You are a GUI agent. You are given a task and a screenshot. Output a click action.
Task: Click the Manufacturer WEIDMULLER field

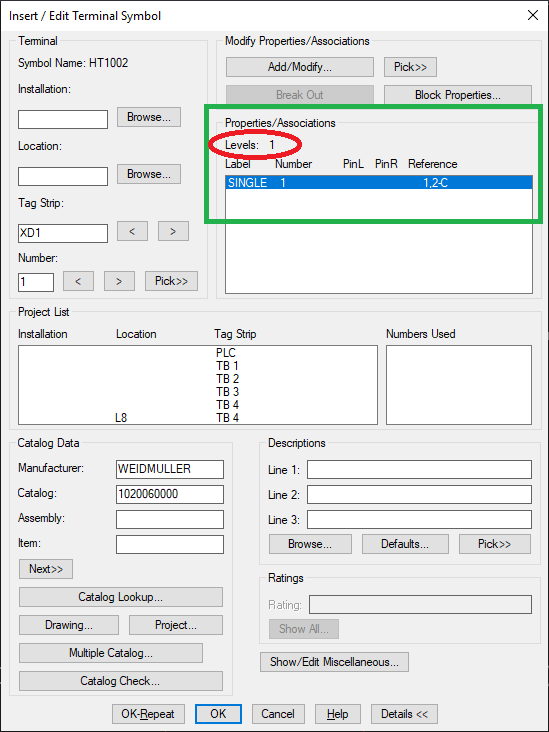[170, 469]
